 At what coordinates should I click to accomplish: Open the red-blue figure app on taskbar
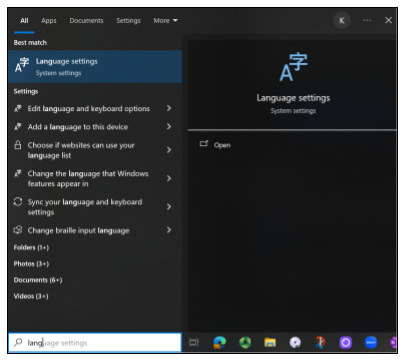pos(320,342)
